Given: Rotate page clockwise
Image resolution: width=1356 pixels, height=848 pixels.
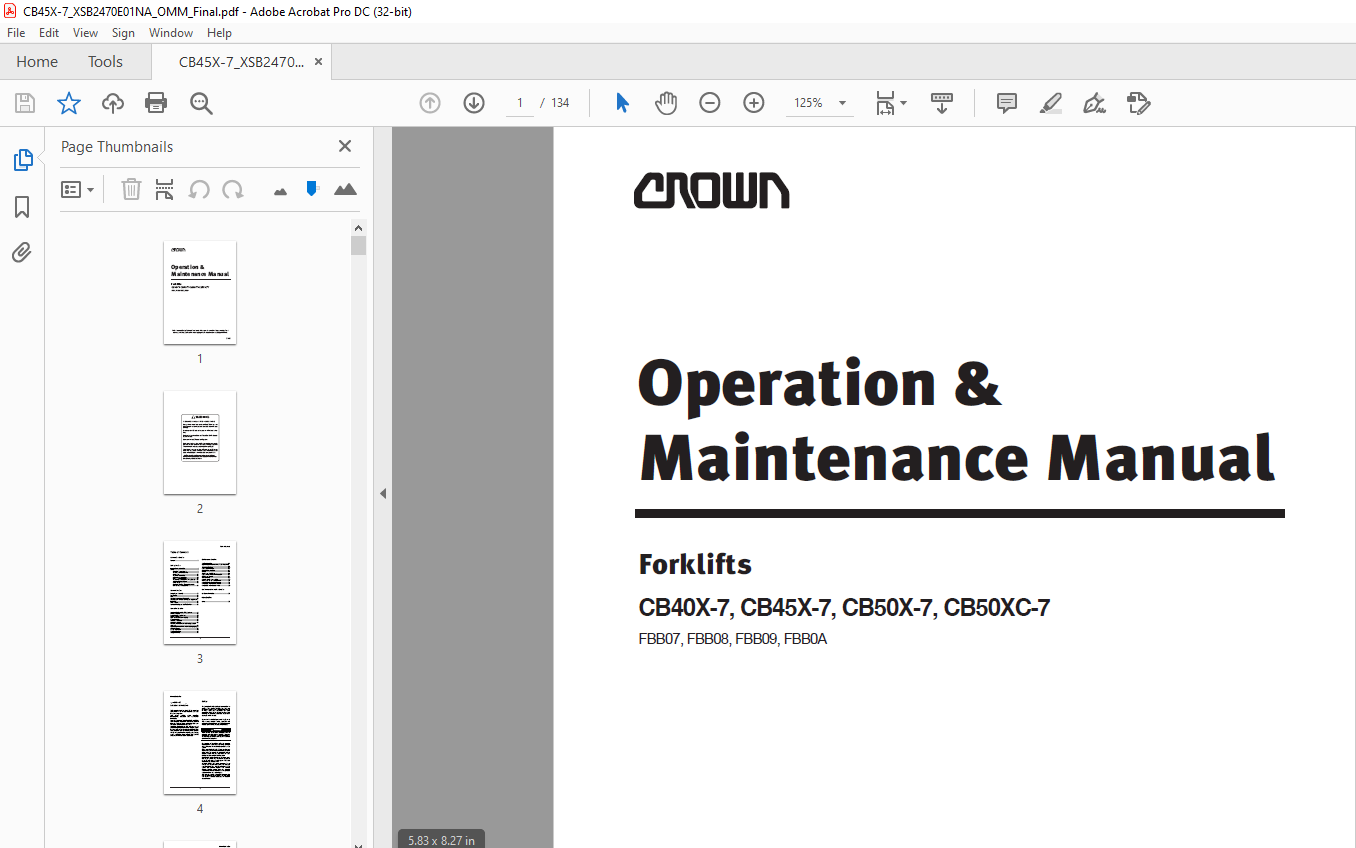Looking at the screenshot, I should click(x=233, y=189).
